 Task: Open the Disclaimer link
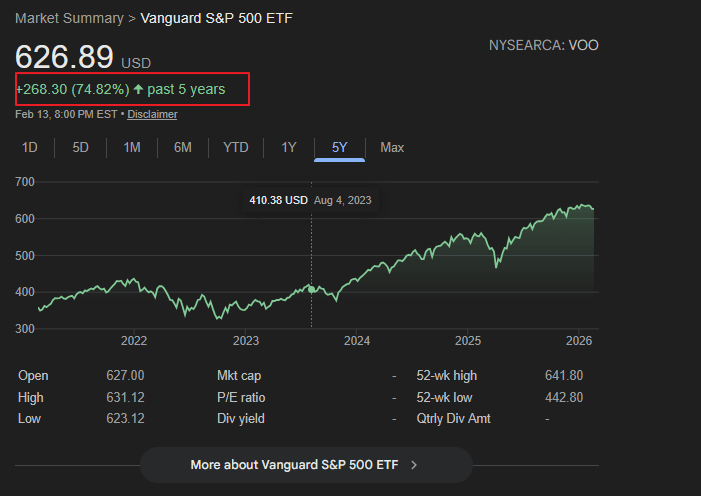tap(152, 114)
